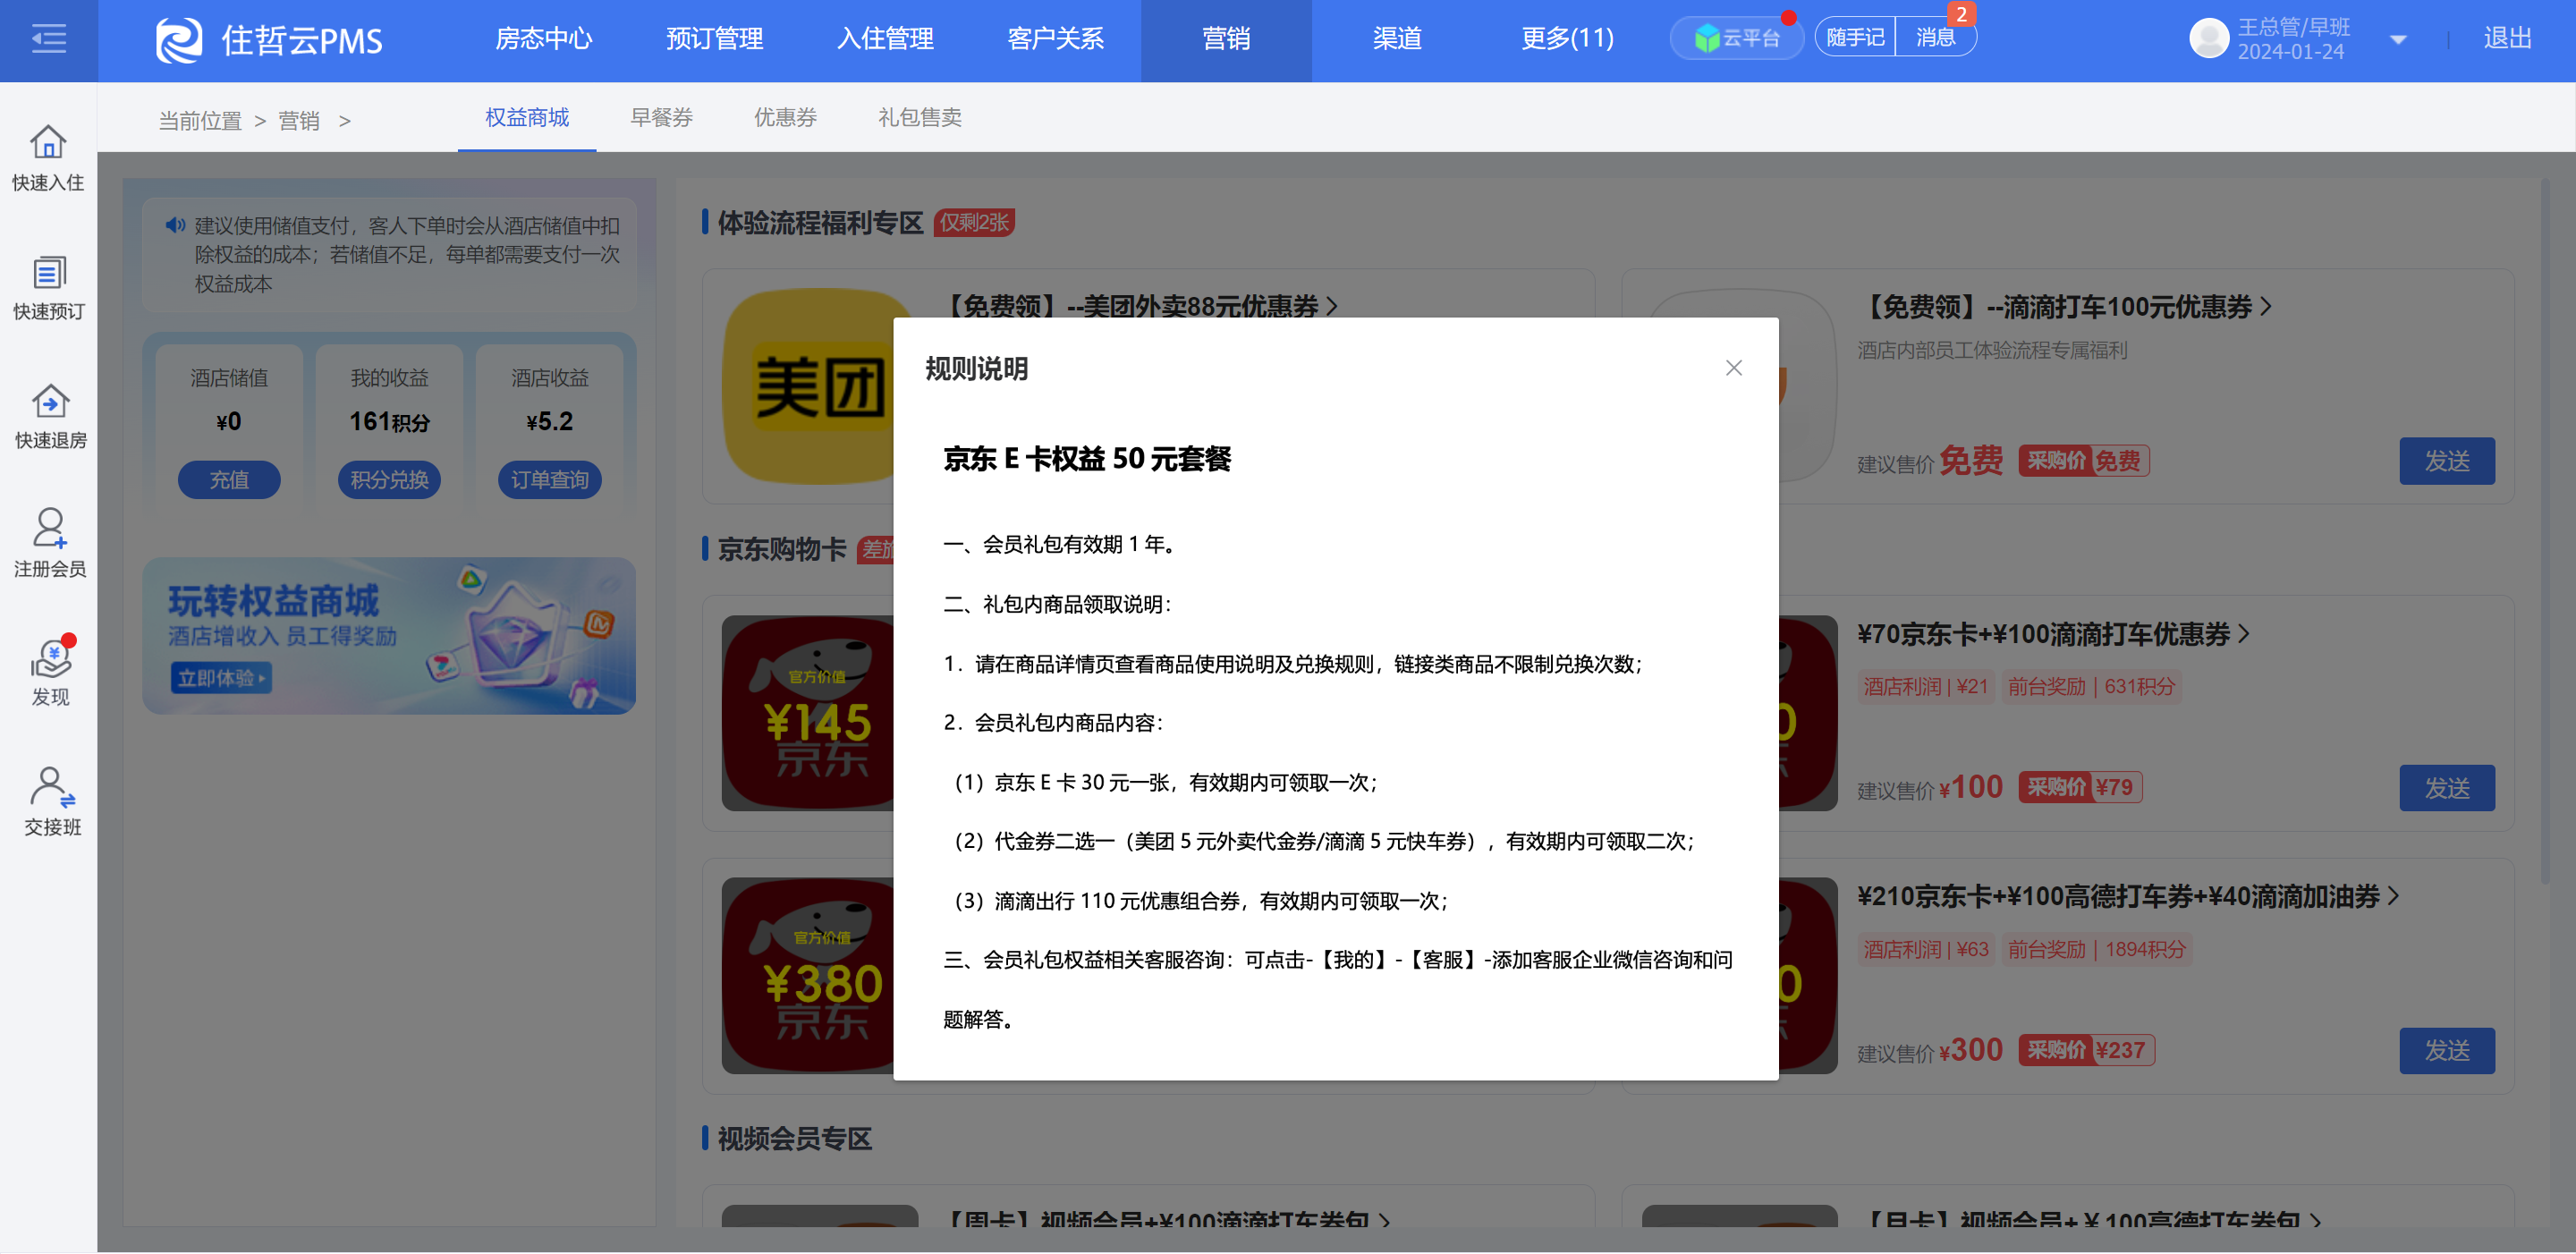Click the 酒店利润 | ¥21 tag
Screen dimensions: 2576x1254
(1926, 687)
